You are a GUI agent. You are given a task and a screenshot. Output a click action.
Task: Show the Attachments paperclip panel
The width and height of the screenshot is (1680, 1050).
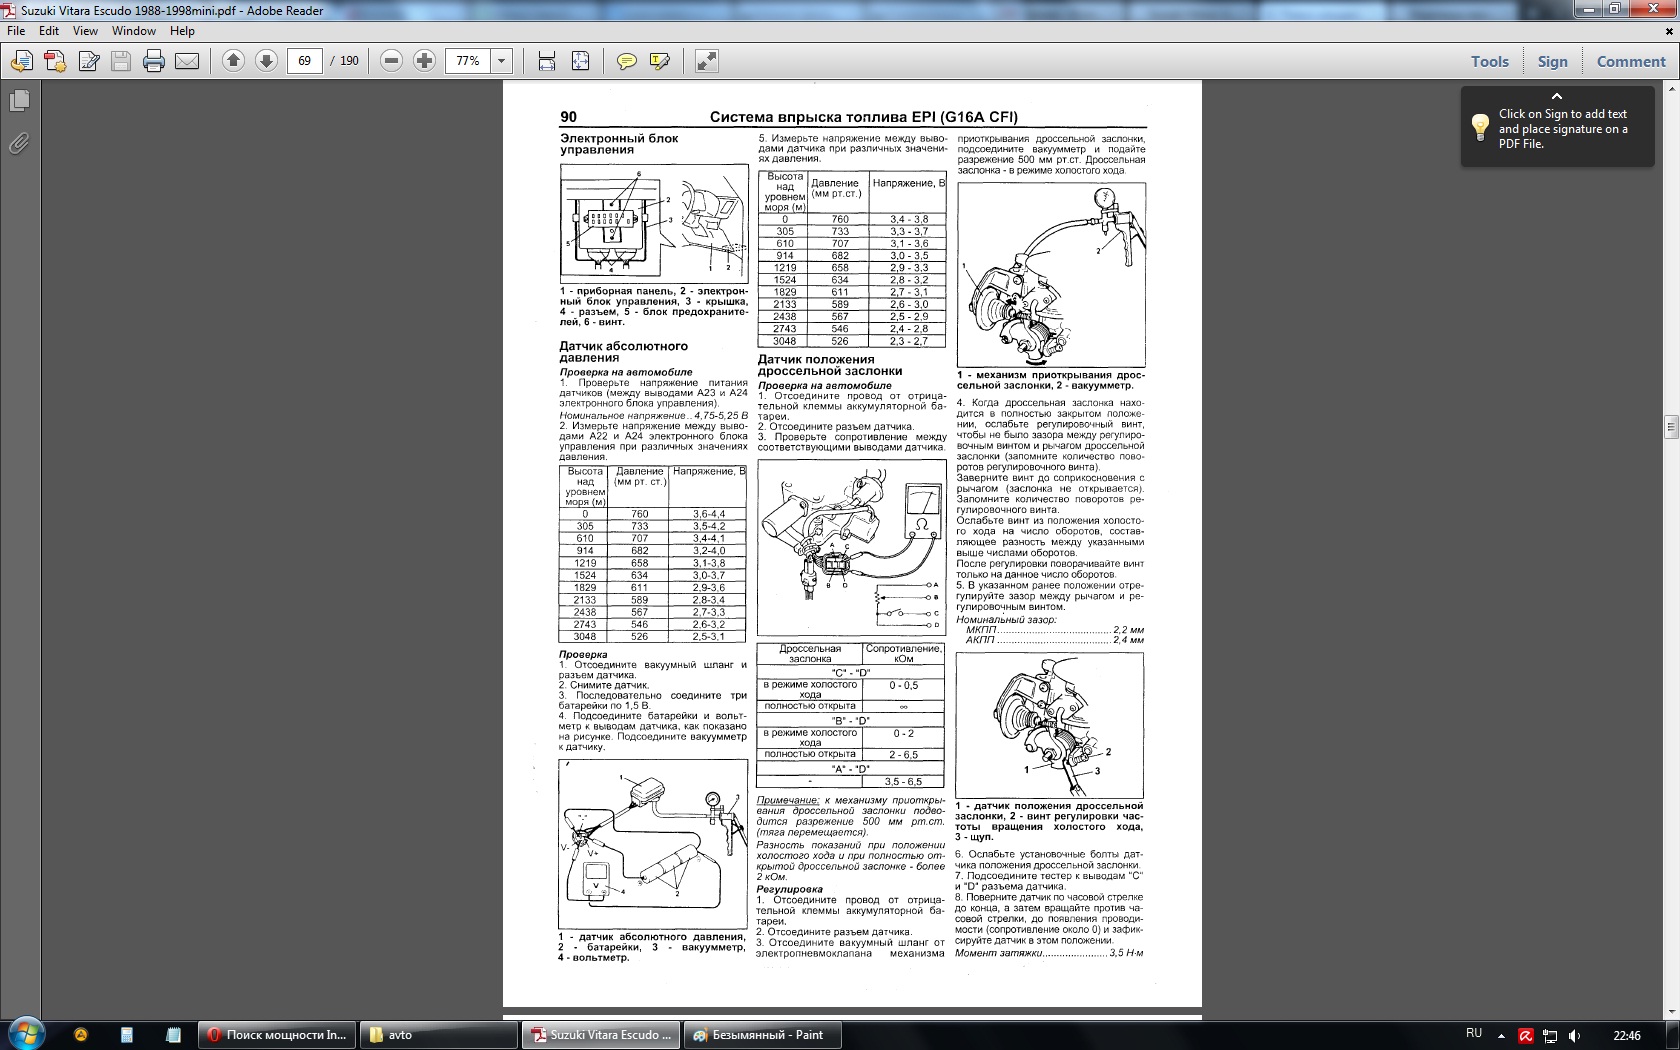[x=19, y=144]
